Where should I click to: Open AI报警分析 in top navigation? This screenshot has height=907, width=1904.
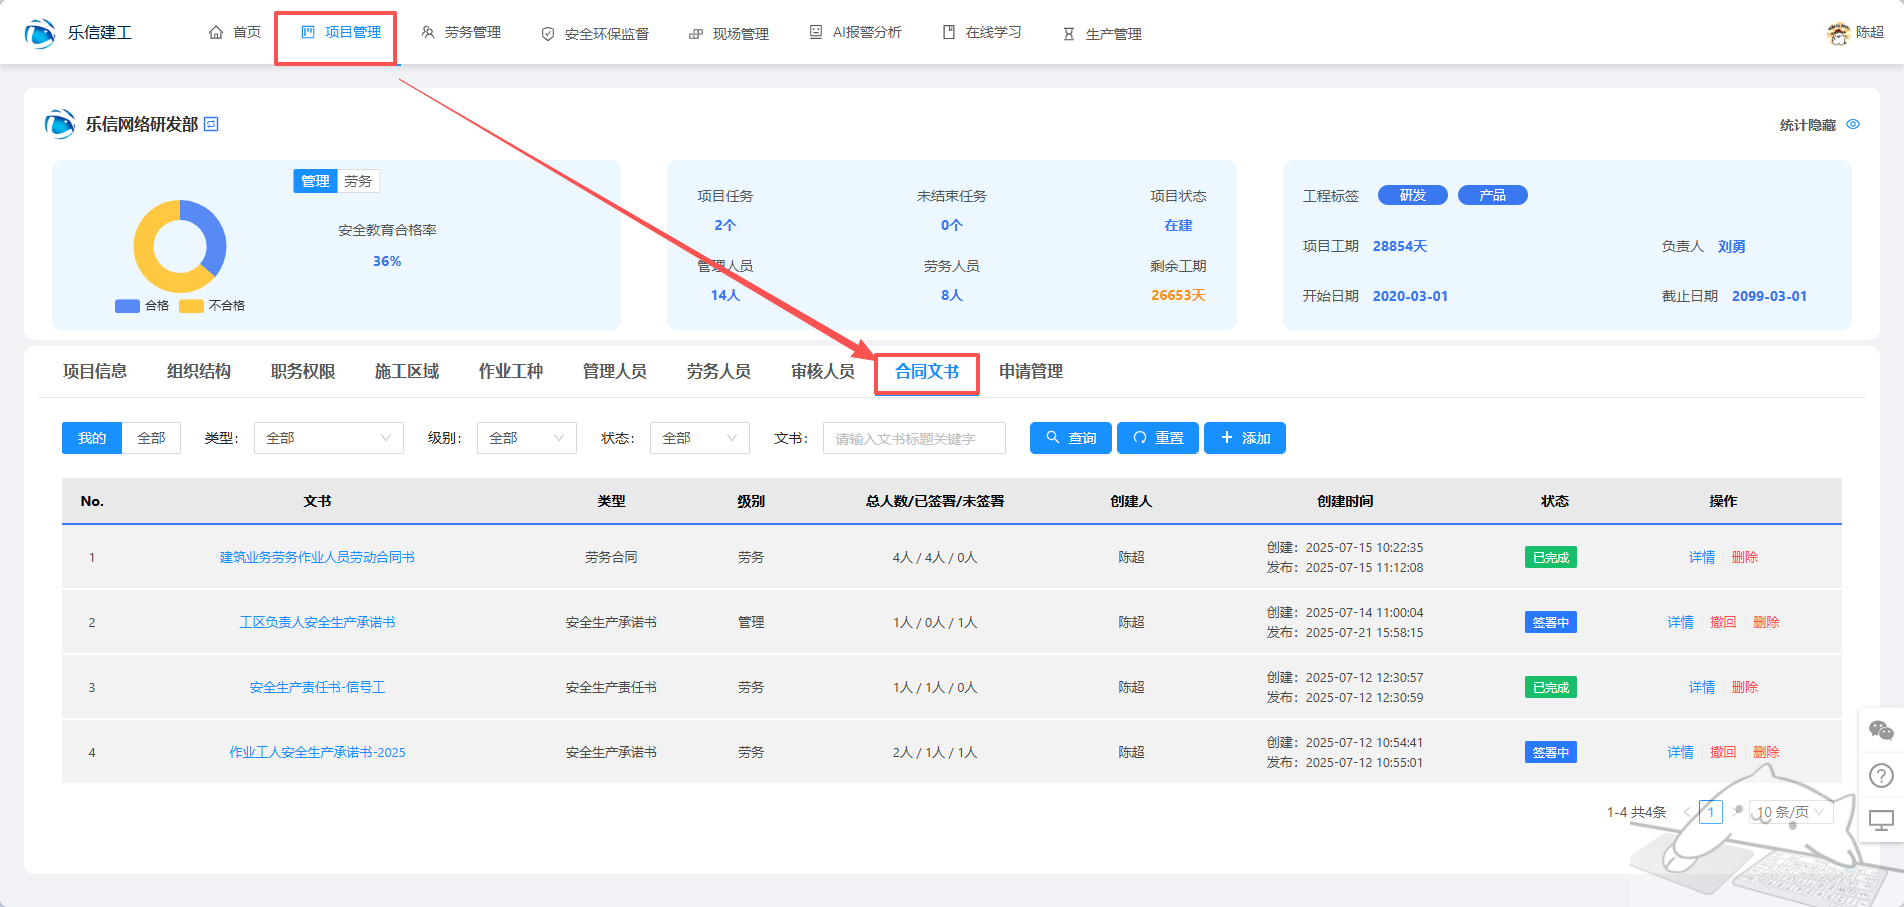click(856, 33)
